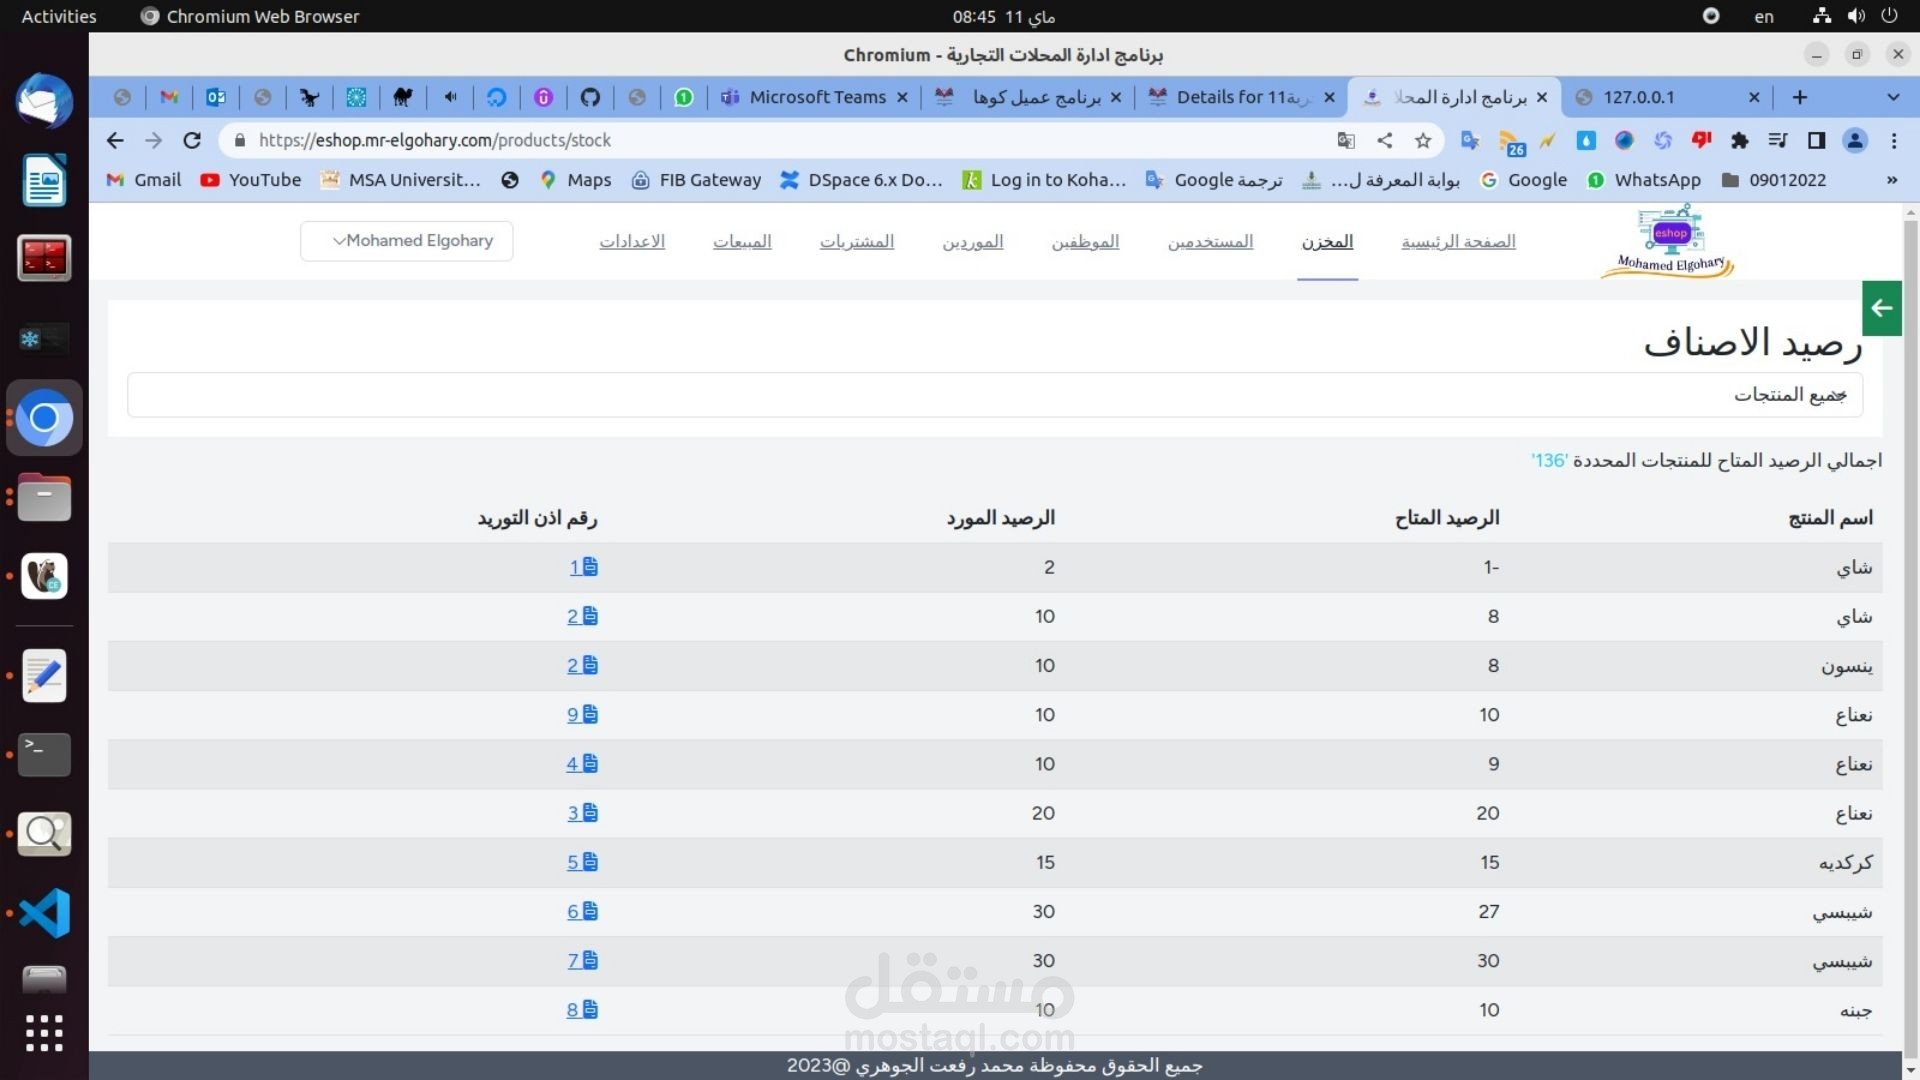
Task: Open supply order 9 document icon
Action: tap(590, 714)
